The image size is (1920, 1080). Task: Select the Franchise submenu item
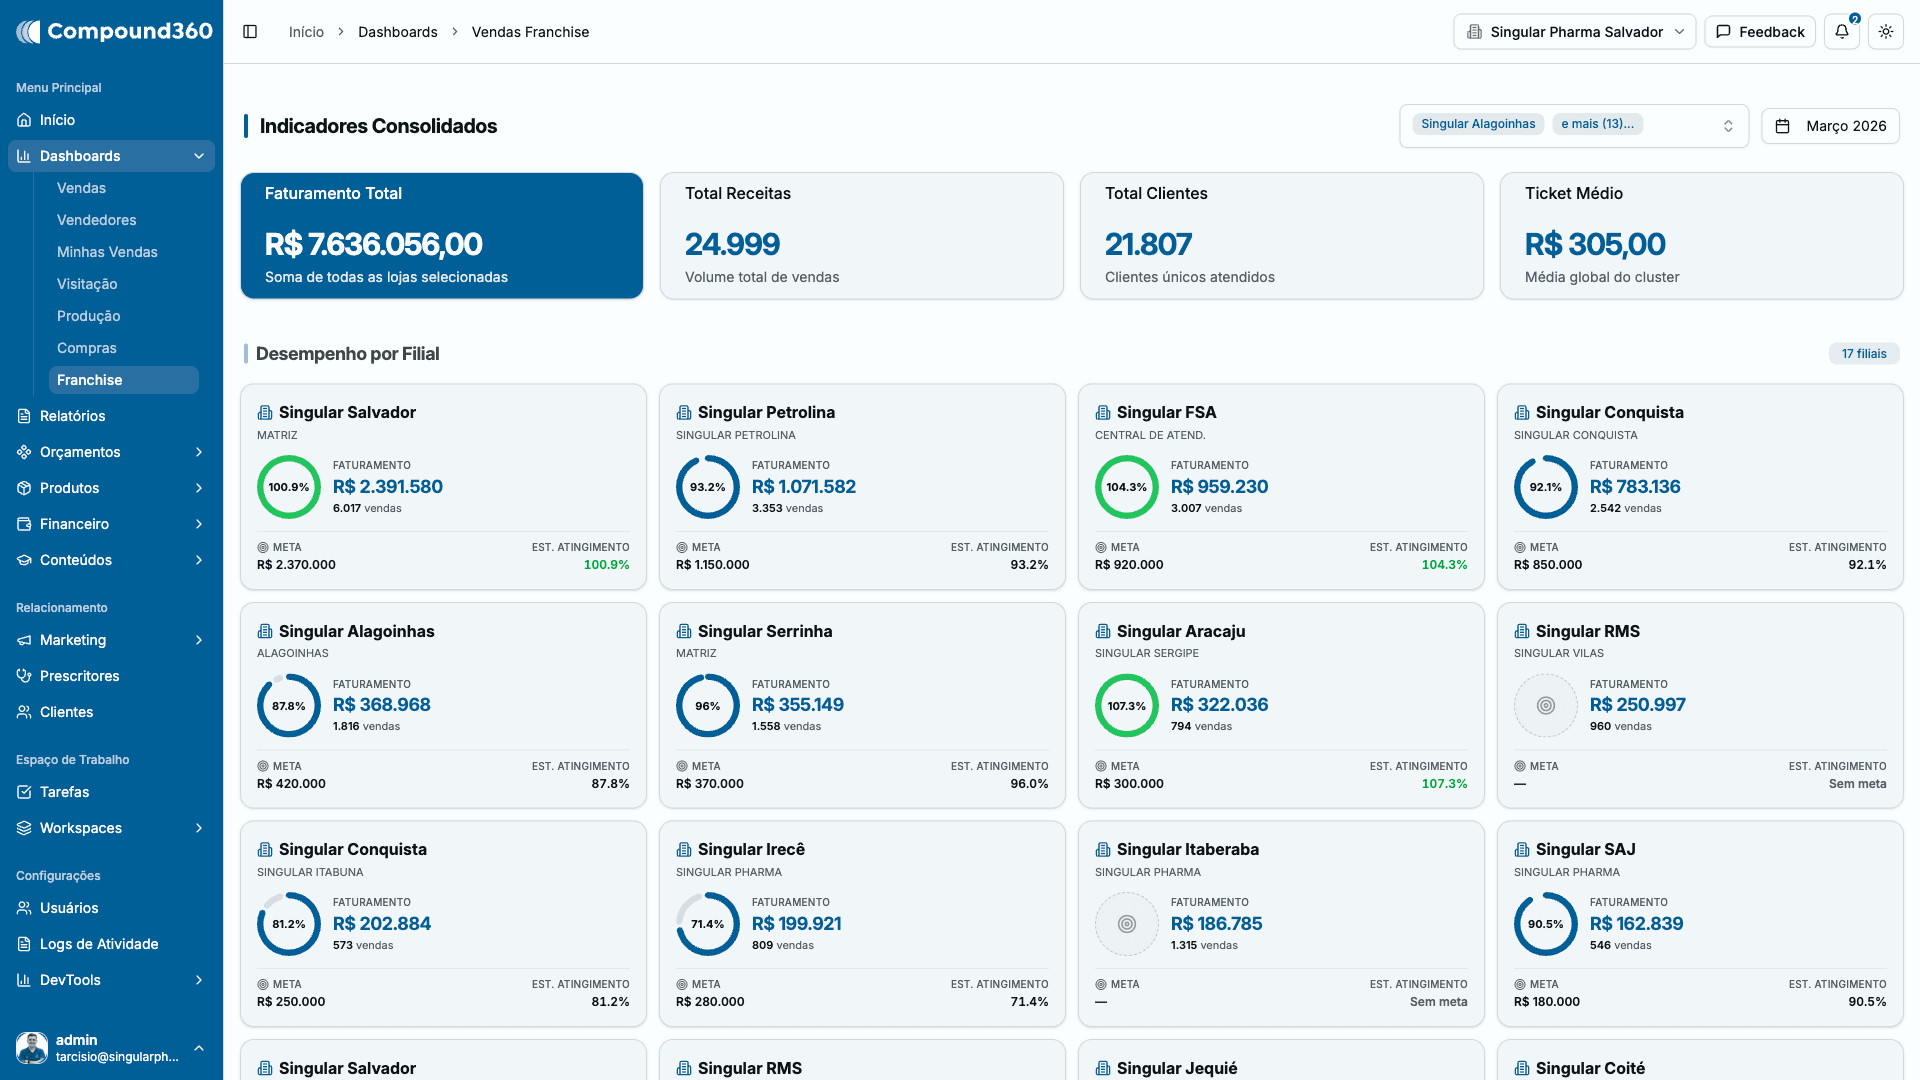tap(123, 380)
